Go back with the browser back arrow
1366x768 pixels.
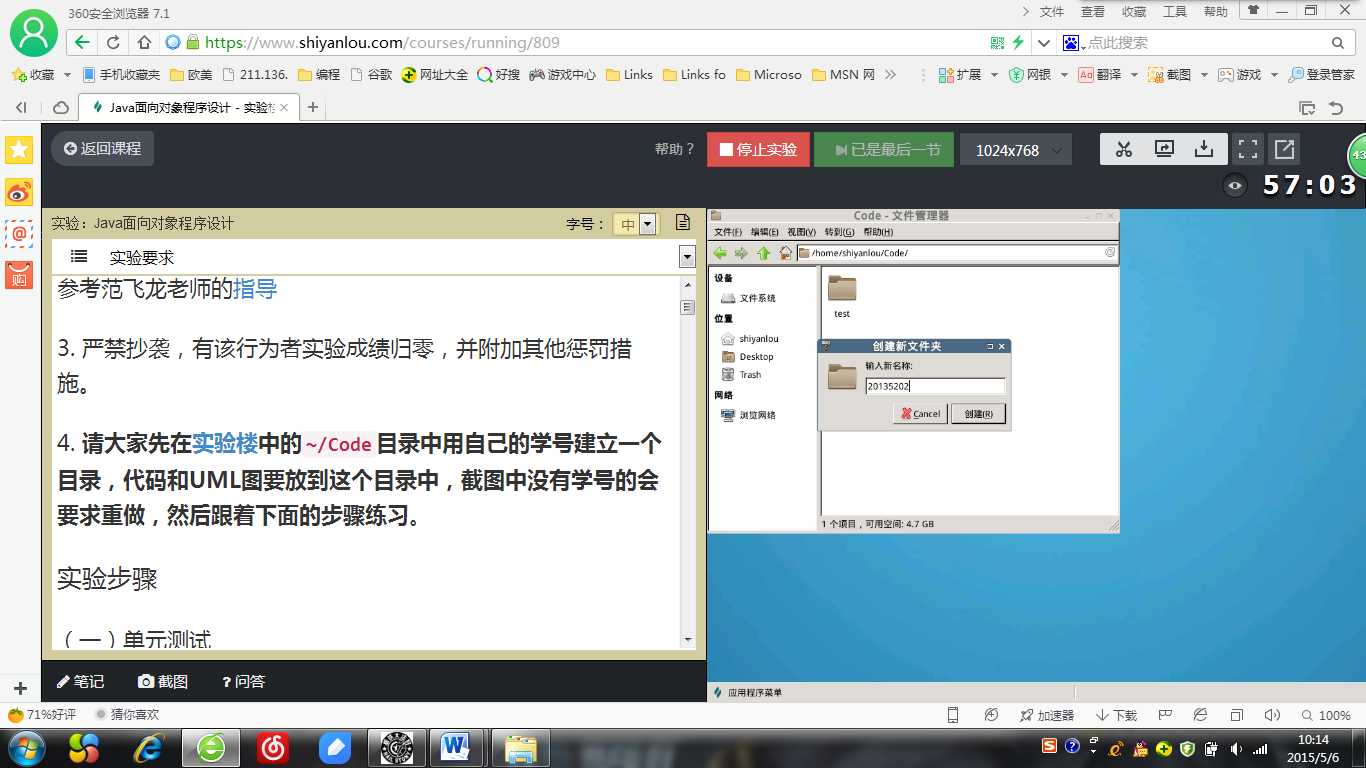pyautogui.click(x=82, y=42)
